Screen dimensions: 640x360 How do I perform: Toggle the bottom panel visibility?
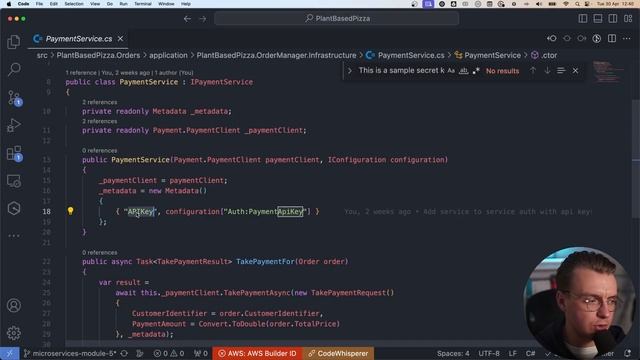[x=598, y=18]
